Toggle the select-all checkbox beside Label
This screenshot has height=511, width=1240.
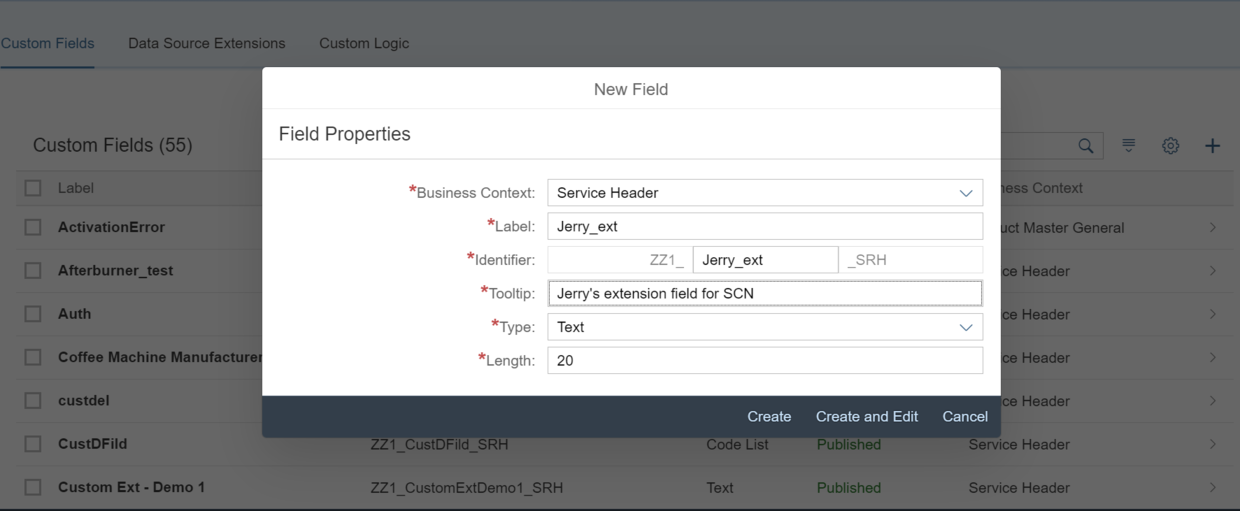click(x=33, y=188)
